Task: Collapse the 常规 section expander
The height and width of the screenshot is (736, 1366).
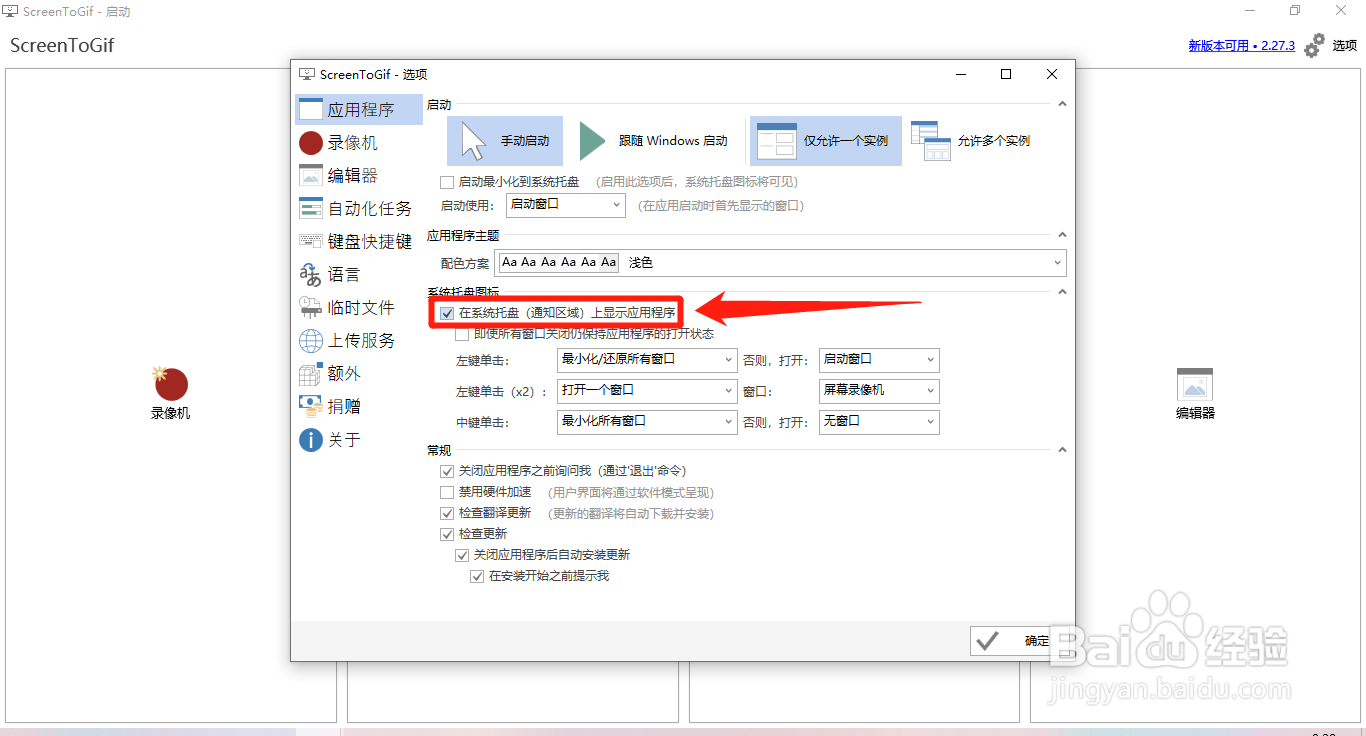Action: pos(1062,451)
